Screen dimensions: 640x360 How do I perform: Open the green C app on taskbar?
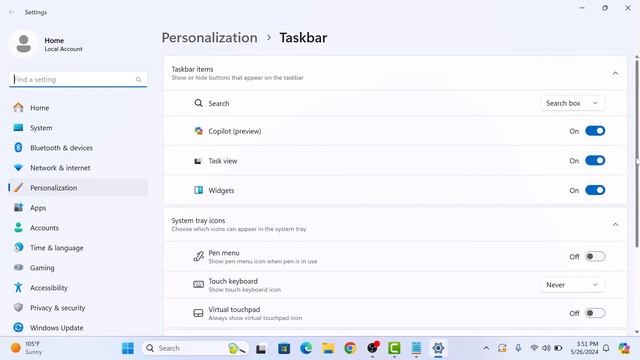(394, 348)
